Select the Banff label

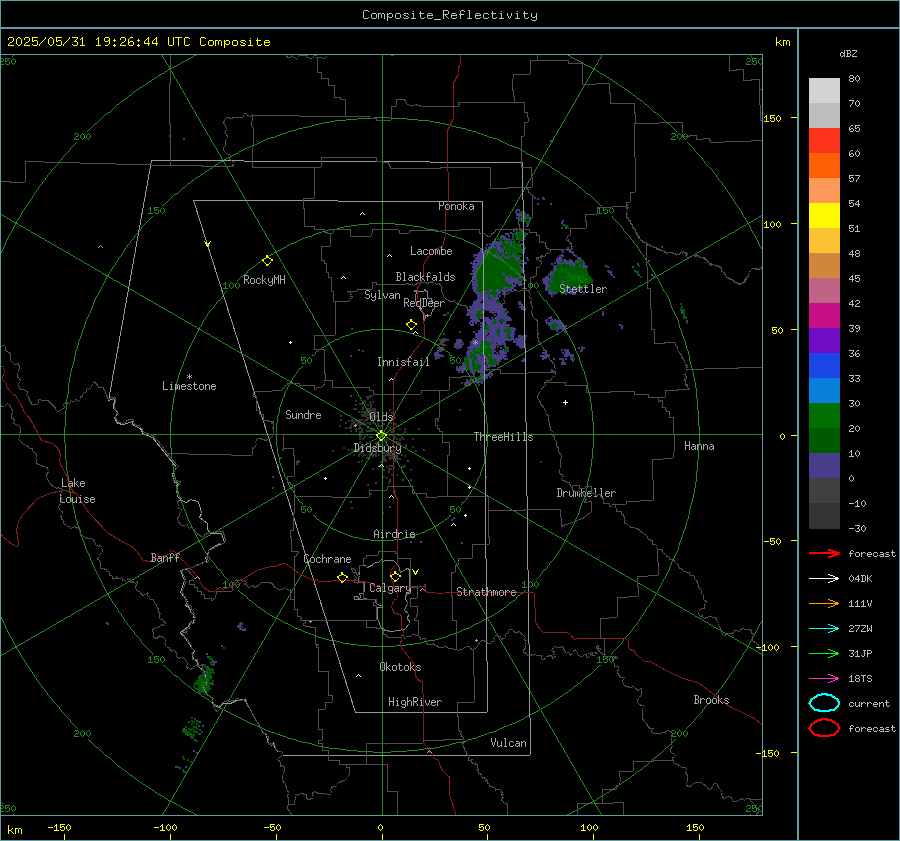[165, 558]
